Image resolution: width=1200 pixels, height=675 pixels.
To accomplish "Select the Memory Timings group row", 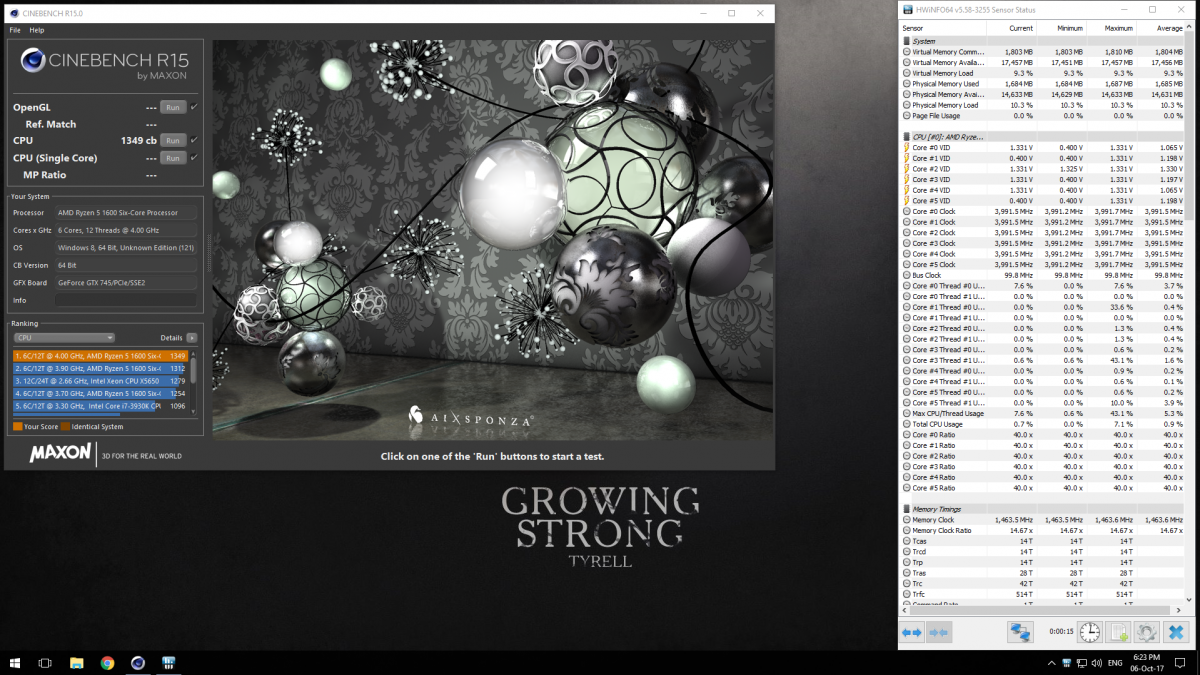I will coord(1043,509).
